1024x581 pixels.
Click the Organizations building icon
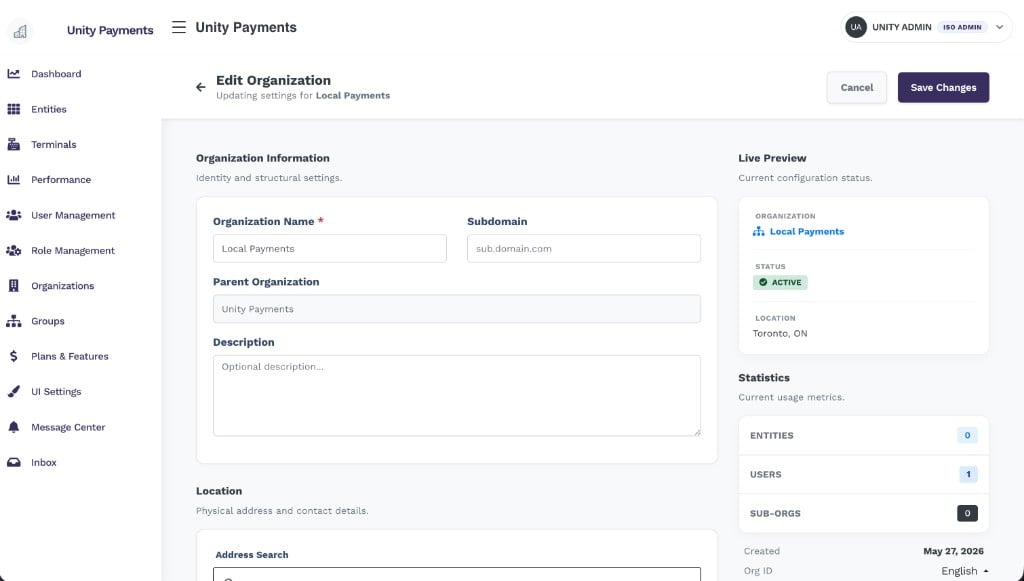click(14, 285)
